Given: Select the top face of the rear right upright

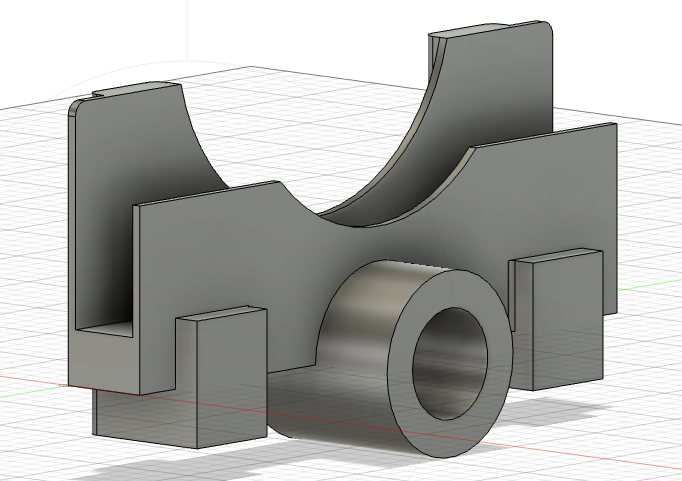Looking at the screenshot, I should (487, 29).
